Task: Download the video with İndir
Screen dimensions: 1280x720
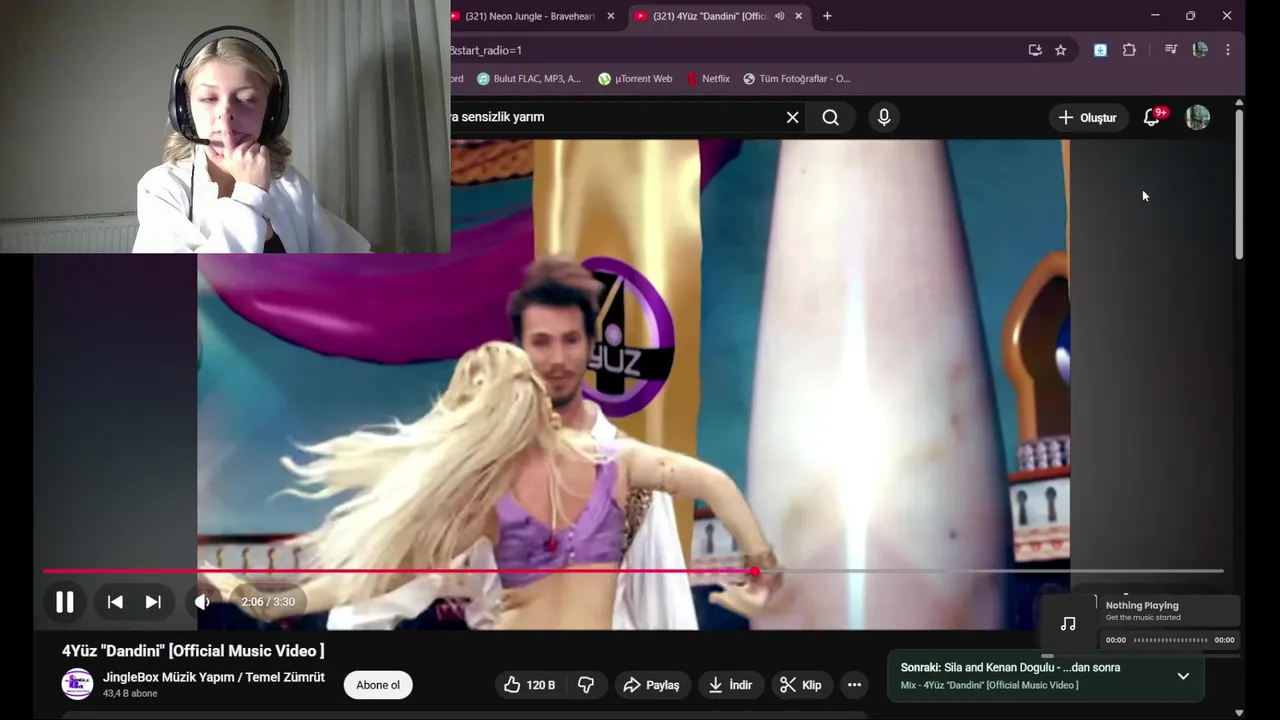Action: [x=730, y=685]
